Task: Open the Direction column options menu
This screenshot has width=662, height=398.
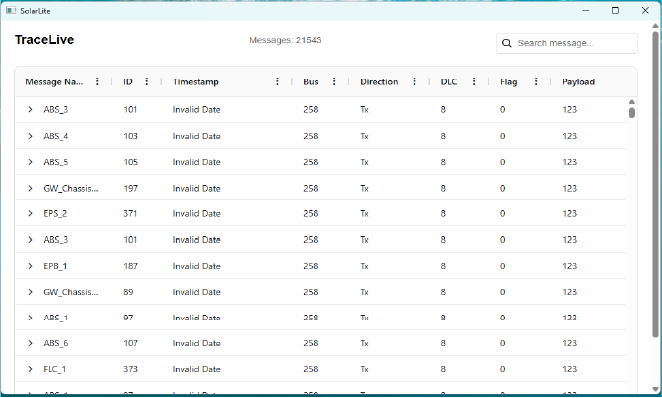Action: [414, 81]
